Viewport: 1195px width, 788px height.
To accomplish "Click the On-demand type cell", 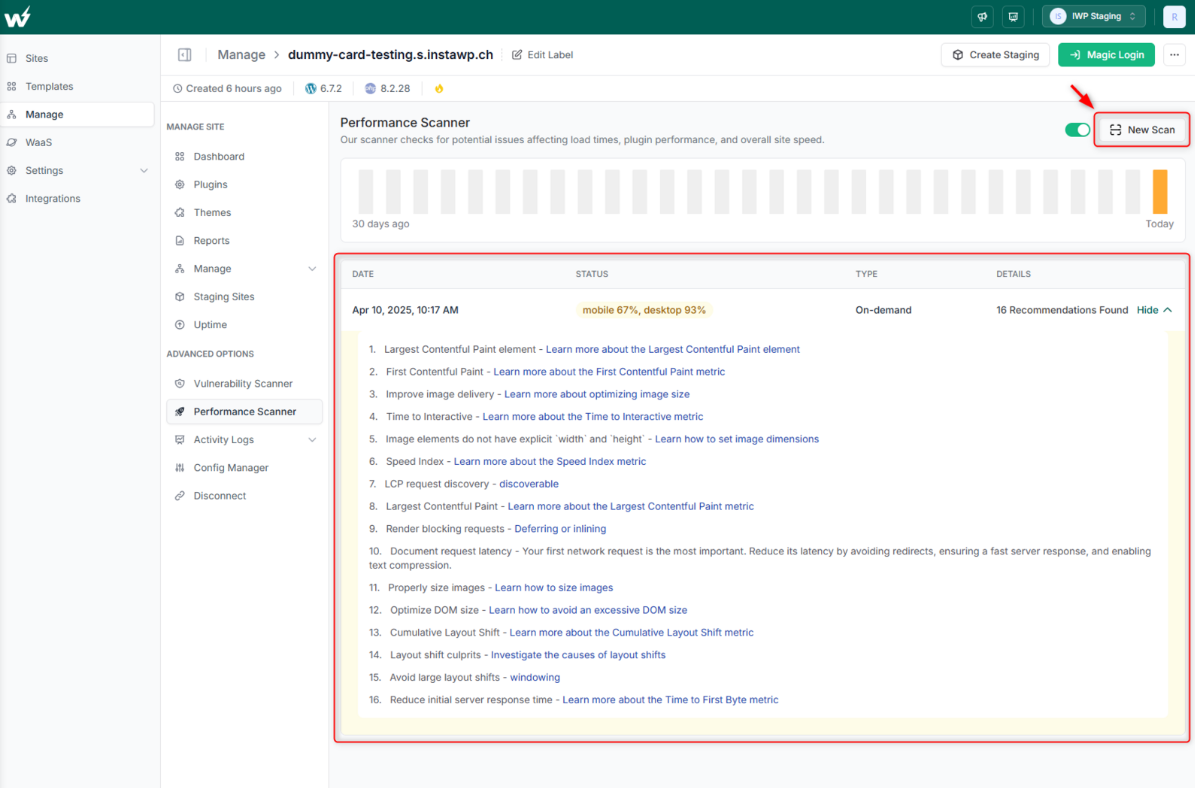I will tap(883, 310).
